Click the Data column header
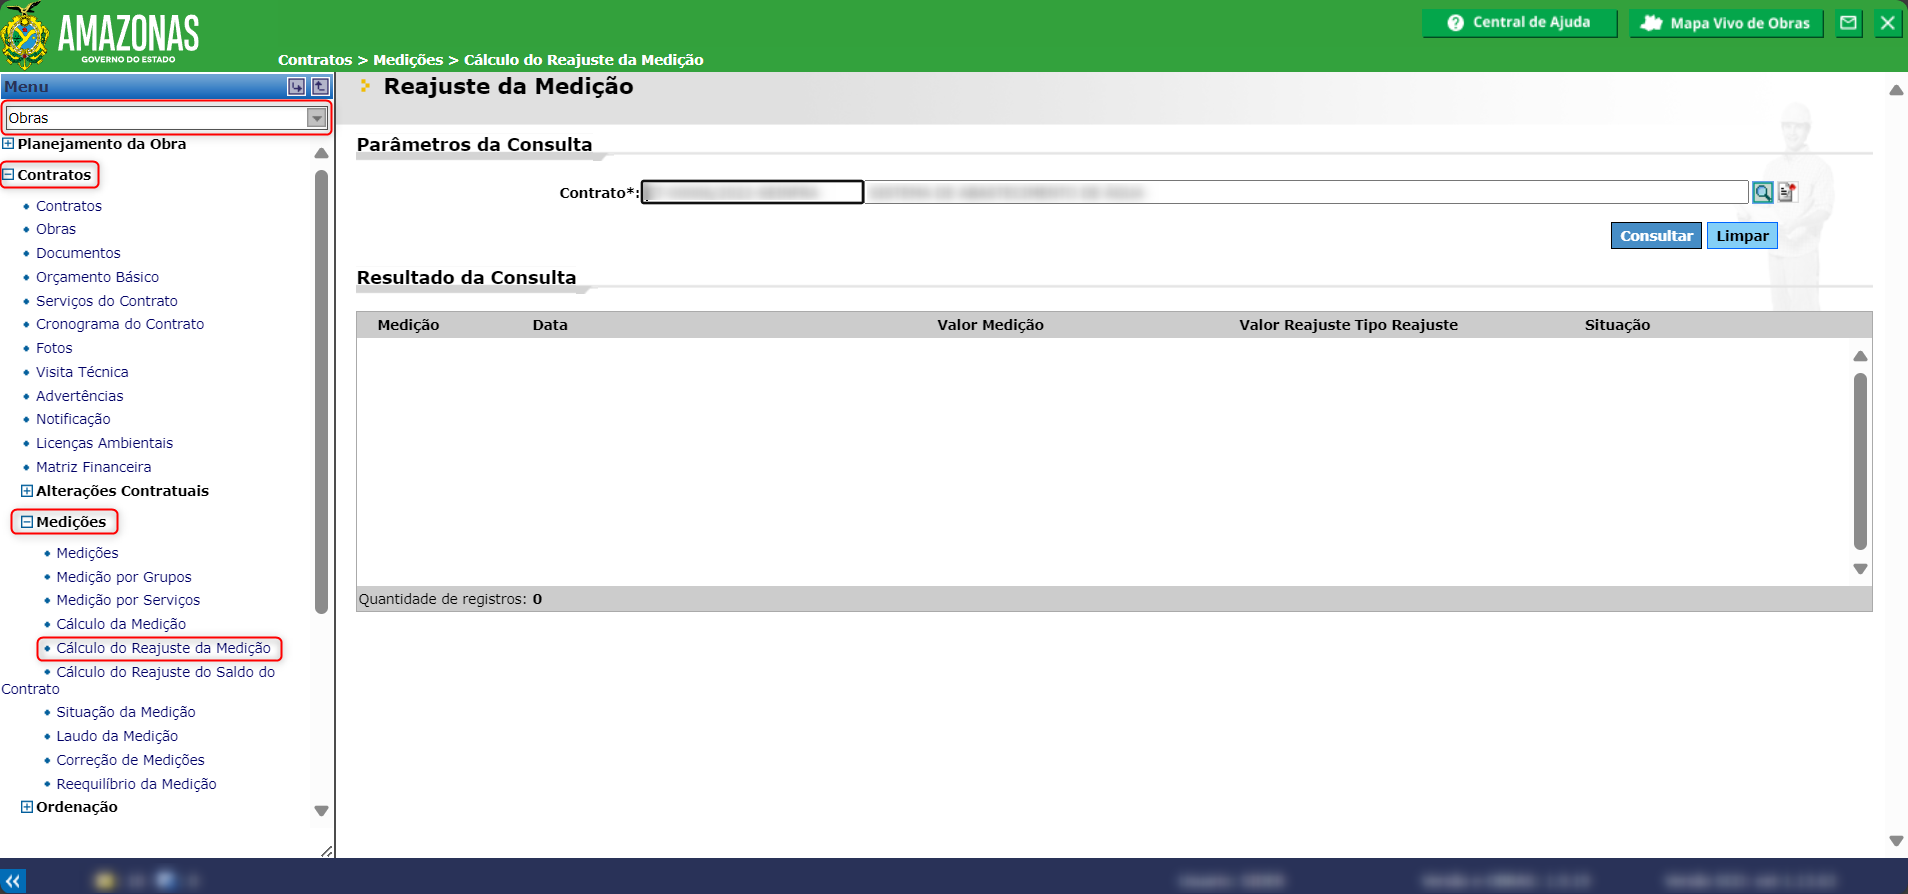The image size is (1908, 894). tap(550, 325)
